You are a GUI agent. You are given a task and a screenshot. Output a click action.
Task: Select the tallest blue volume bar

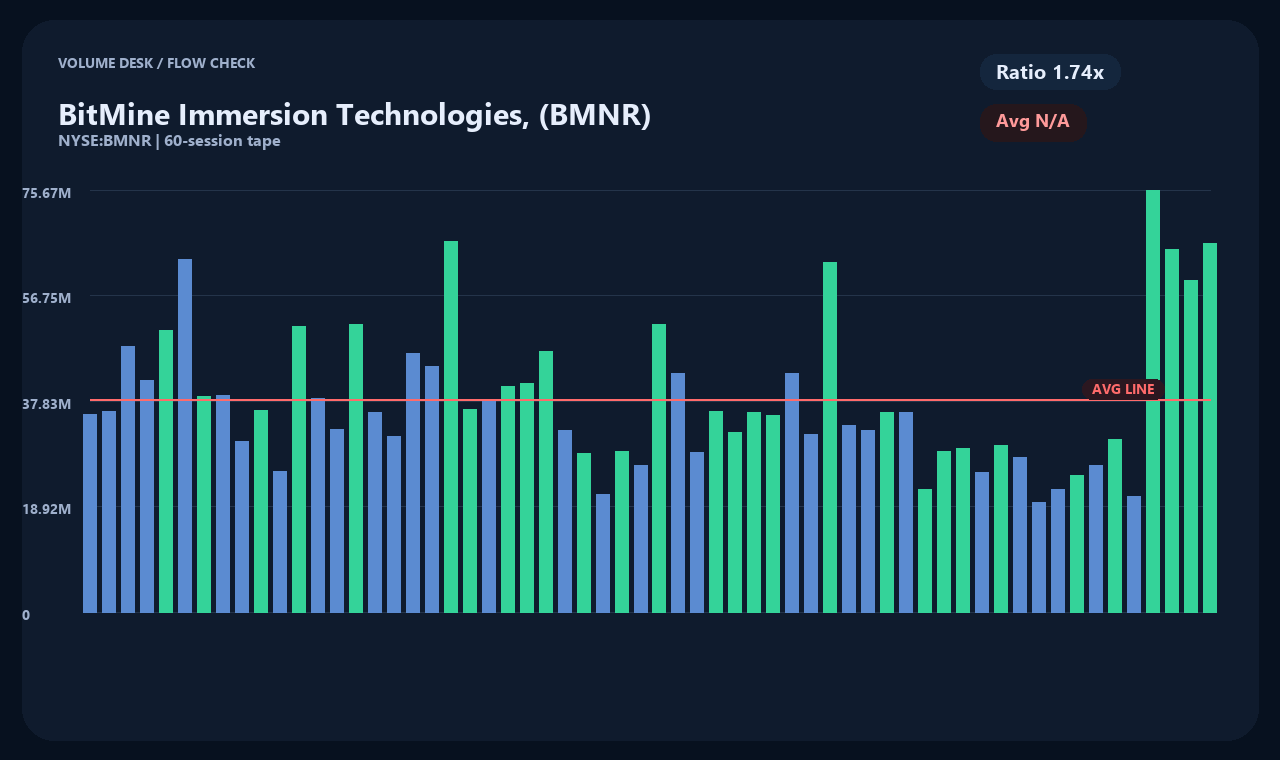coord(185,436)
